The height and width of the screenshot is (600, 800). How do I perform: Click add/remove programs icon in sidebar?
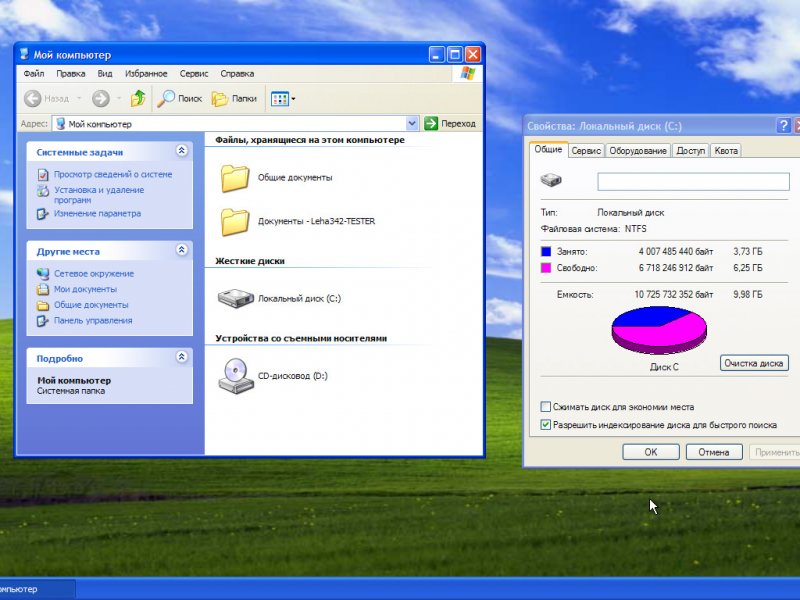coord(43,191)
